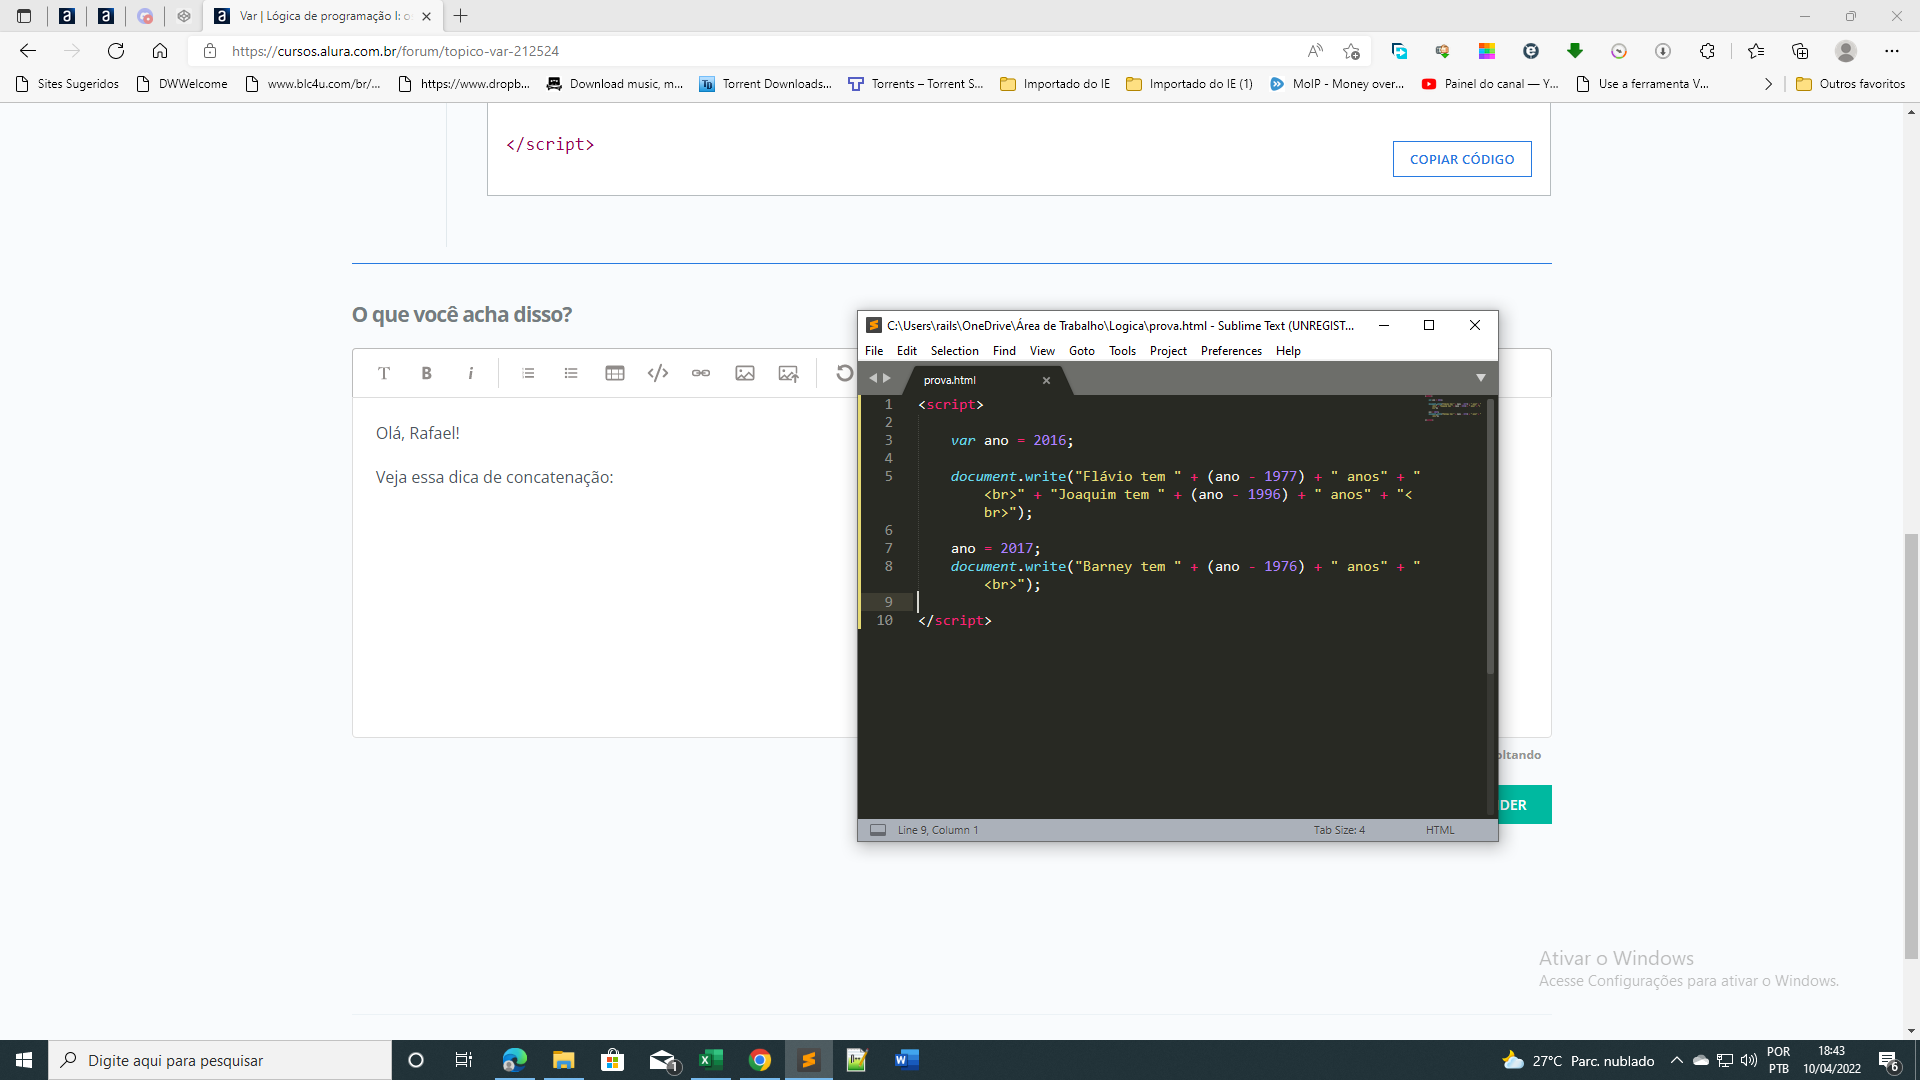Open the File menu in Sublime Text
The width and height of the screenshot is (1920, 1080).
pos(873,349)
